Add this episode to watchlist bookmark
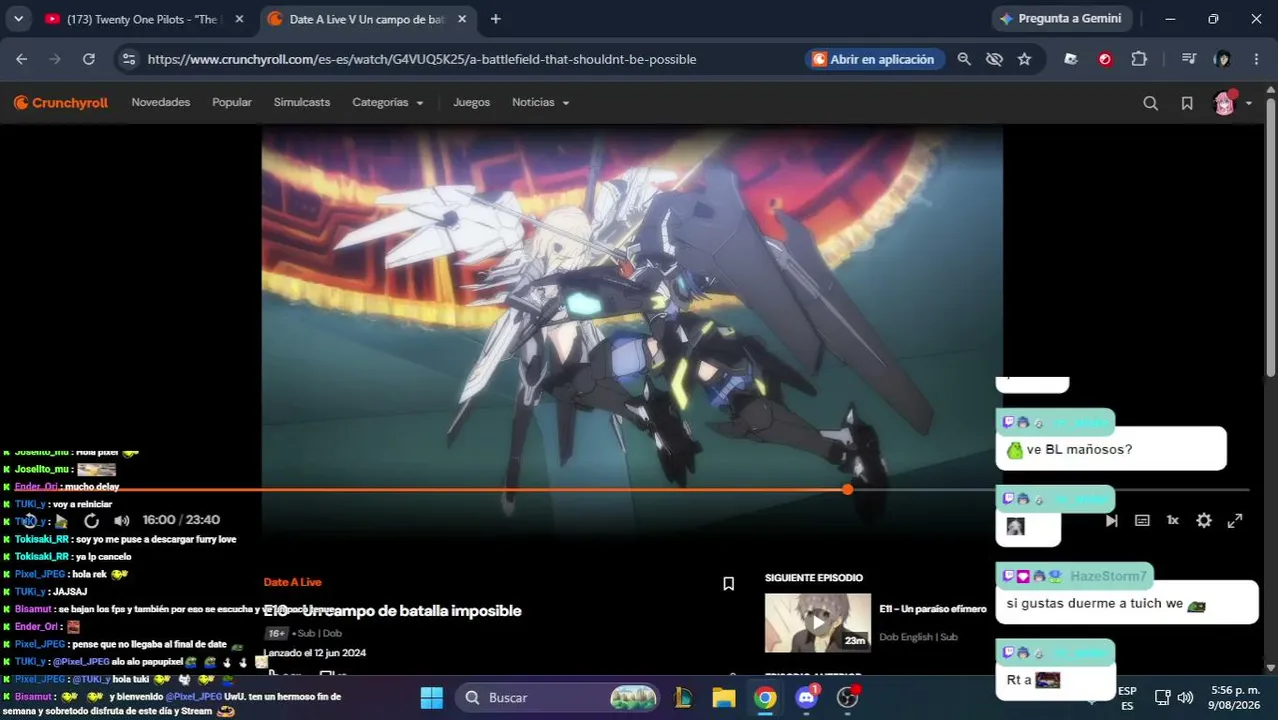This screenshot has width=1278, height=720. pos(729,583)
